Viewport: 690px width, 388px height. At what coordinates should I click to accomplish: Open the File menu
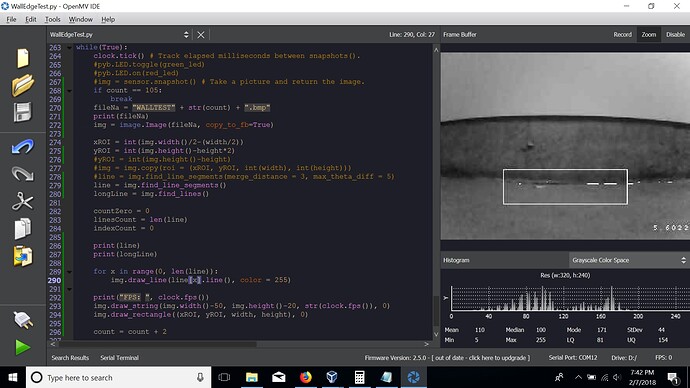11,19
